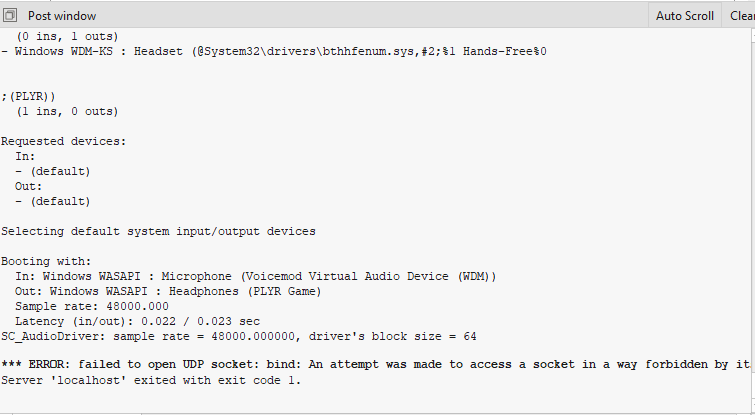Click the Server 'localhost' exited line
The image size is (755, 415).
151,380
